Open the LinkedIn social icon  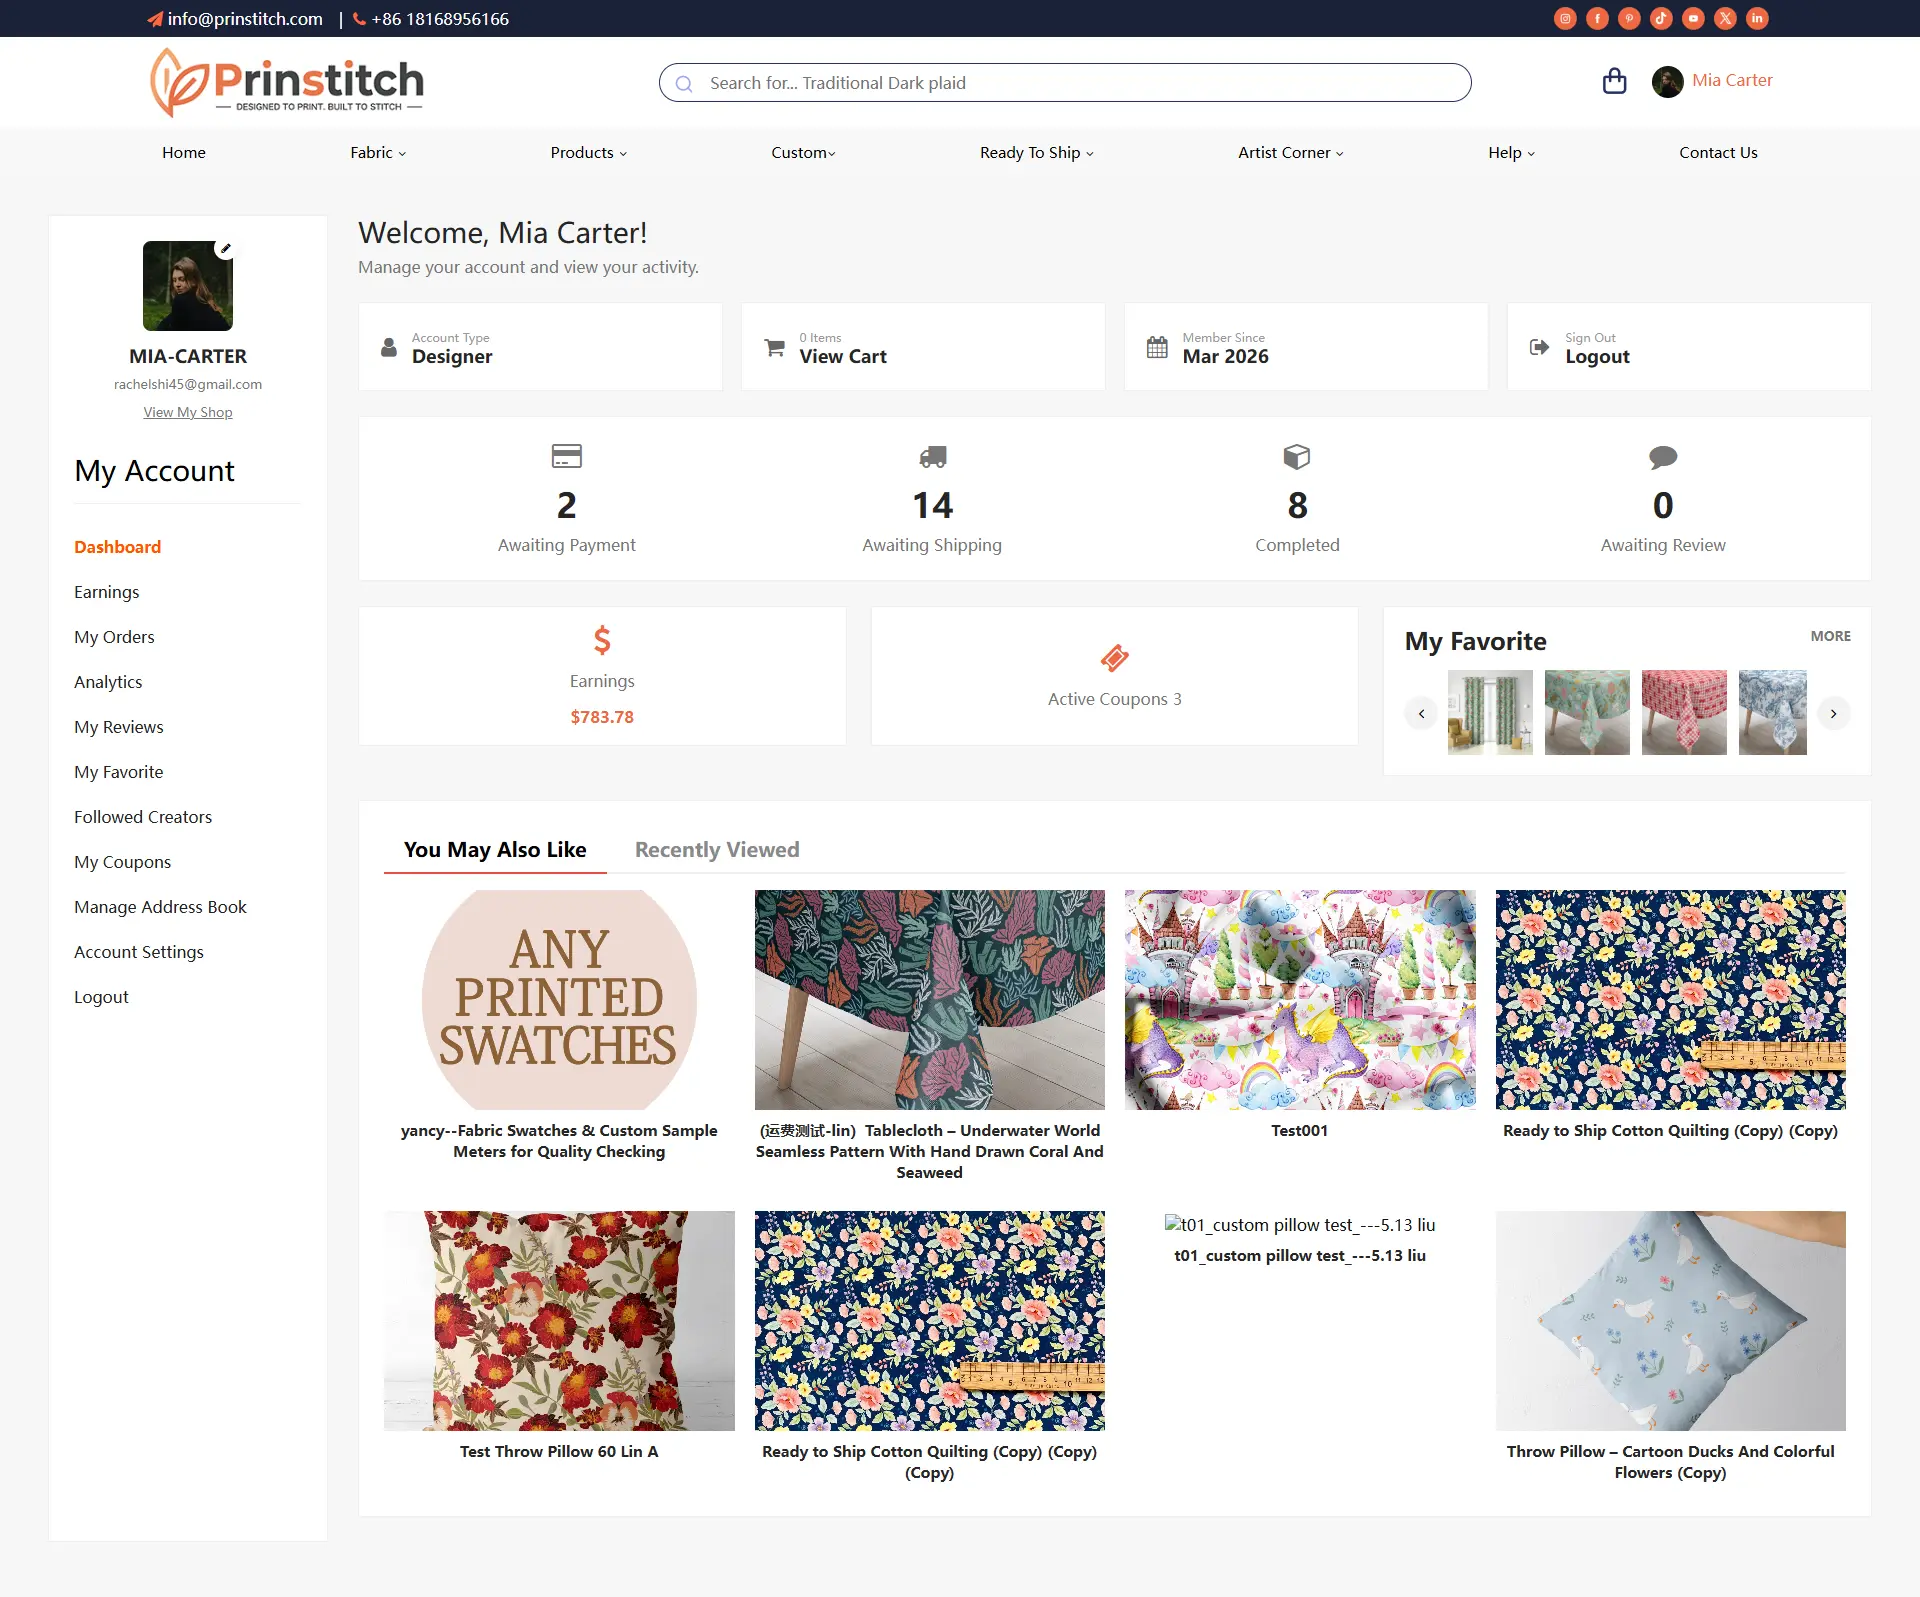pos(1757,18)
